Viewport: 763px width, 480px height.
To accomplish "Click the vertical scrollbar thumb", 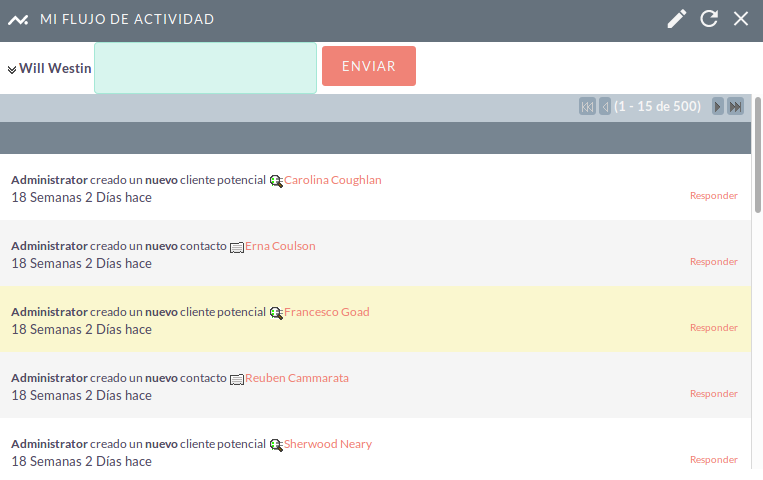I will coord(758,155).
